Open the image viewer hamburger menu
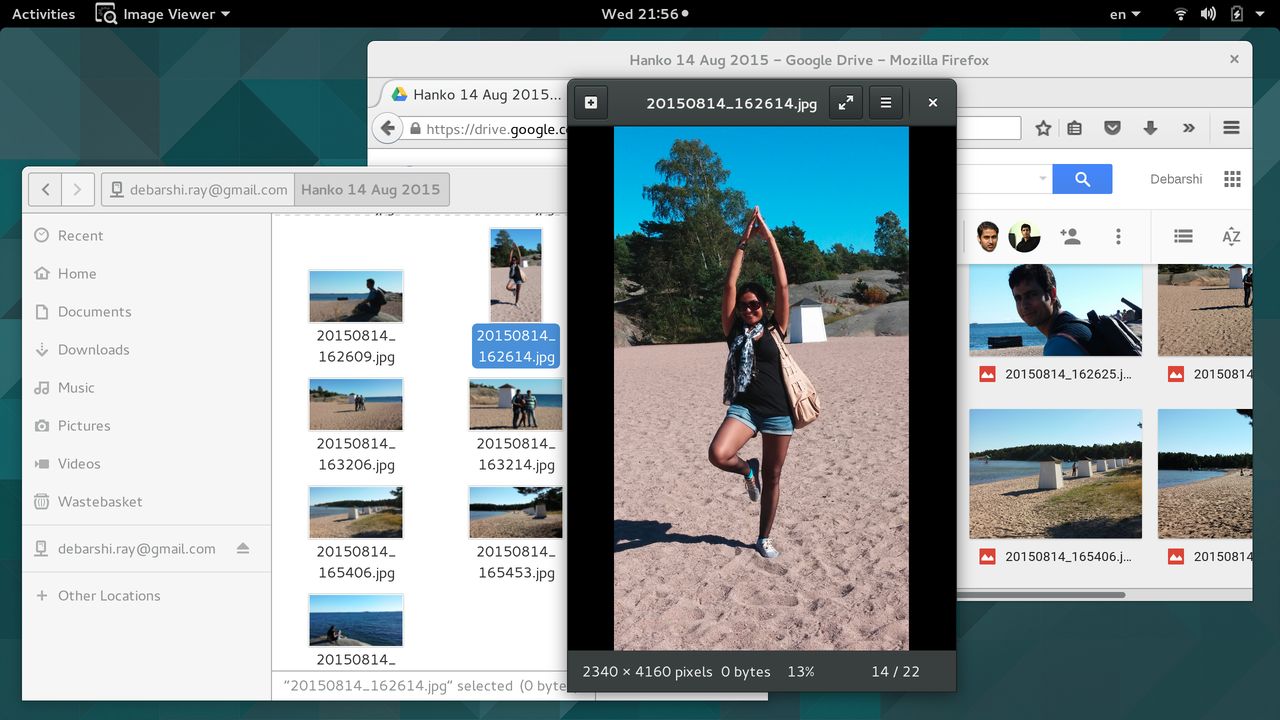The image size is (1280, 720). coord(885,103)
